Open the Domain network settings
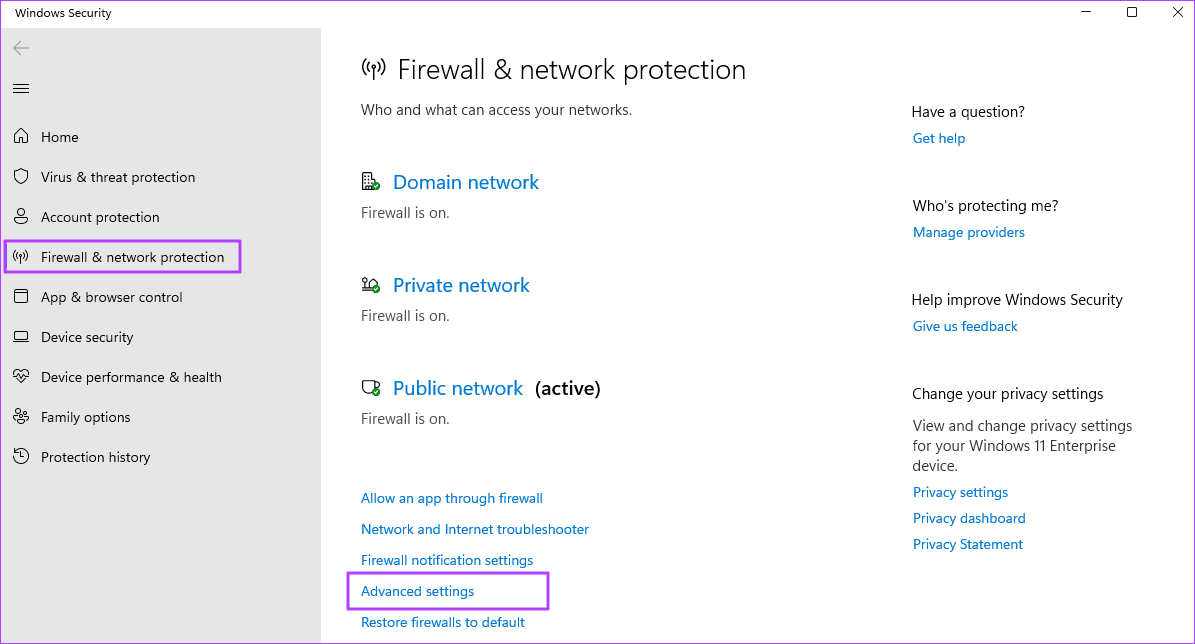 (465, 182)
